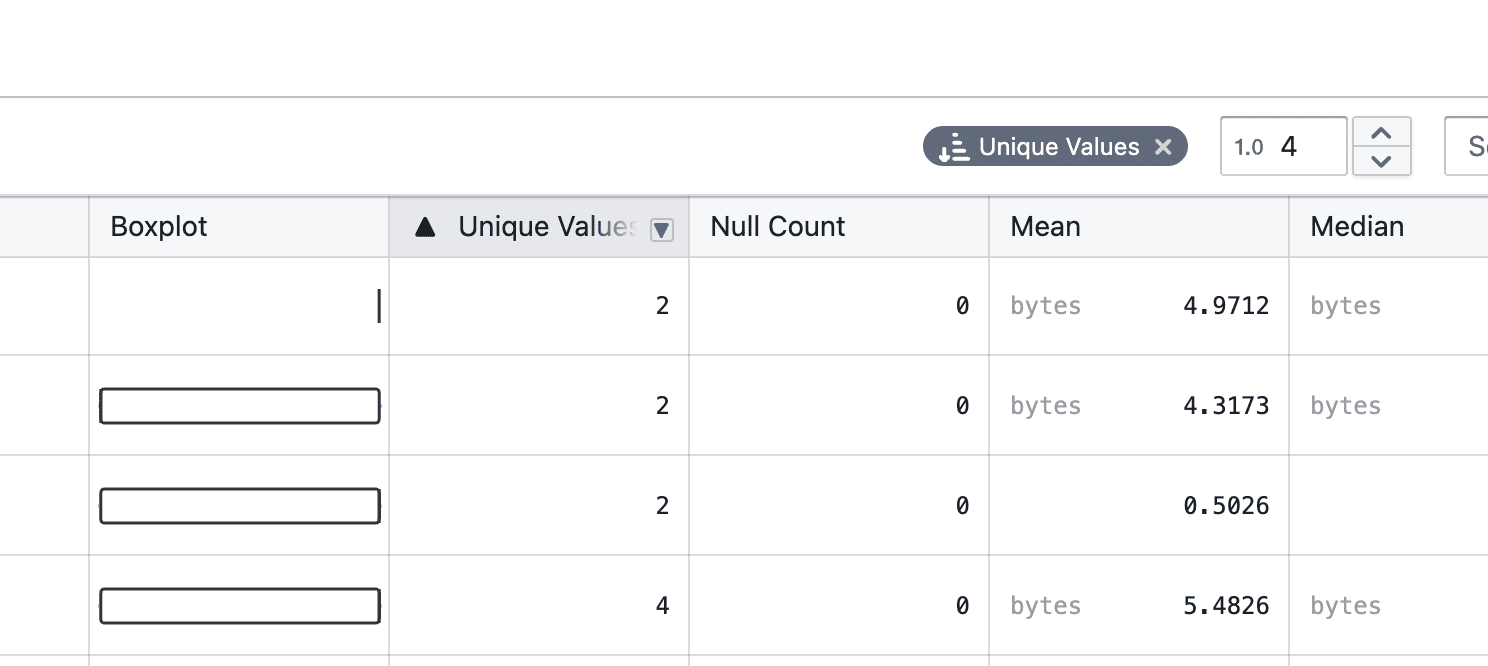Remove the Unique Values sort chip

[x=1163, y=147]
